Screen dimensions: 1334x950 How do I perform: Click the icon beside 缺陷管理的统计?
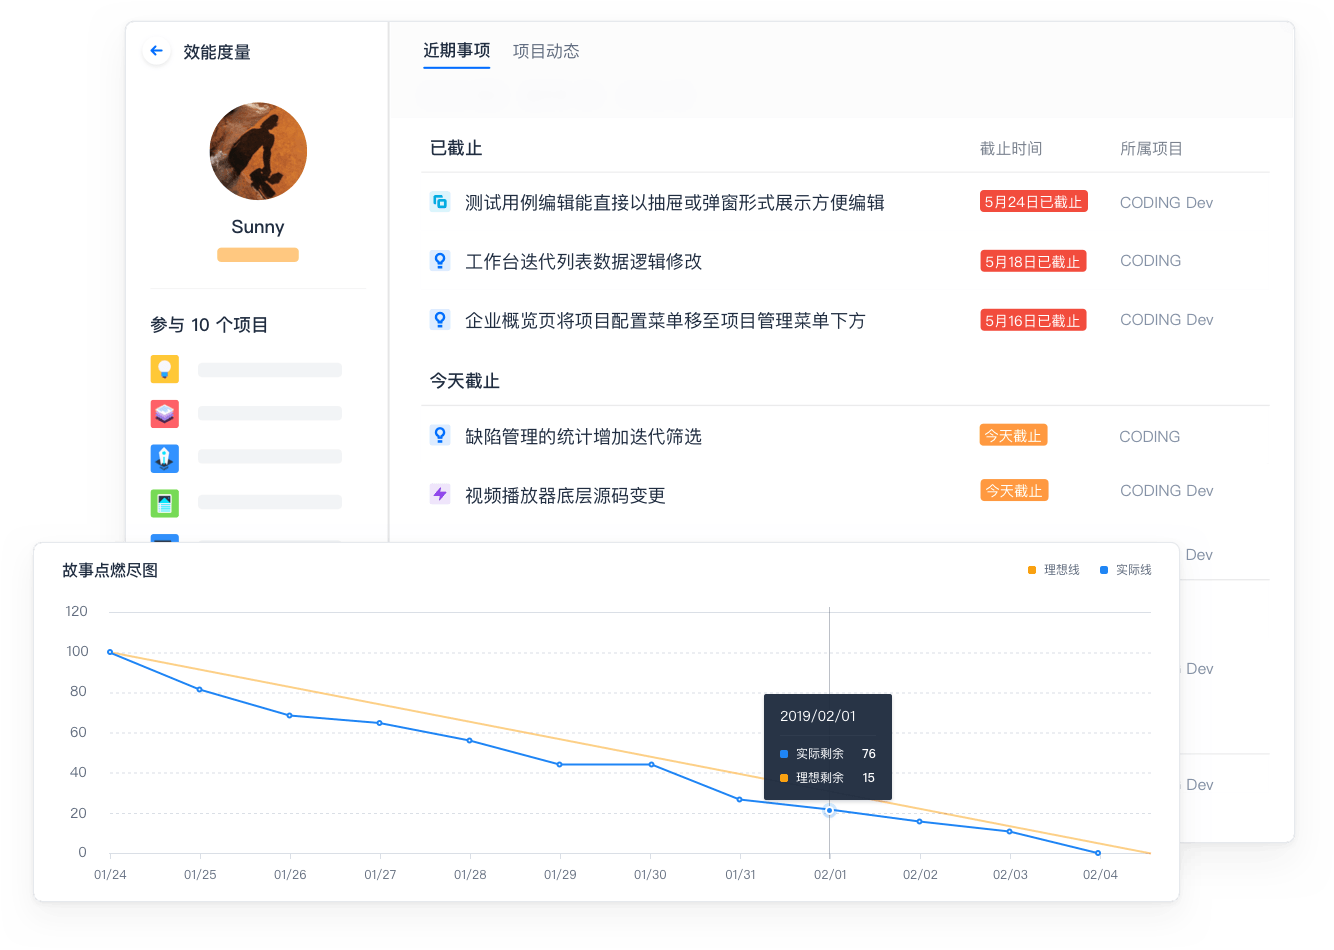439,436
